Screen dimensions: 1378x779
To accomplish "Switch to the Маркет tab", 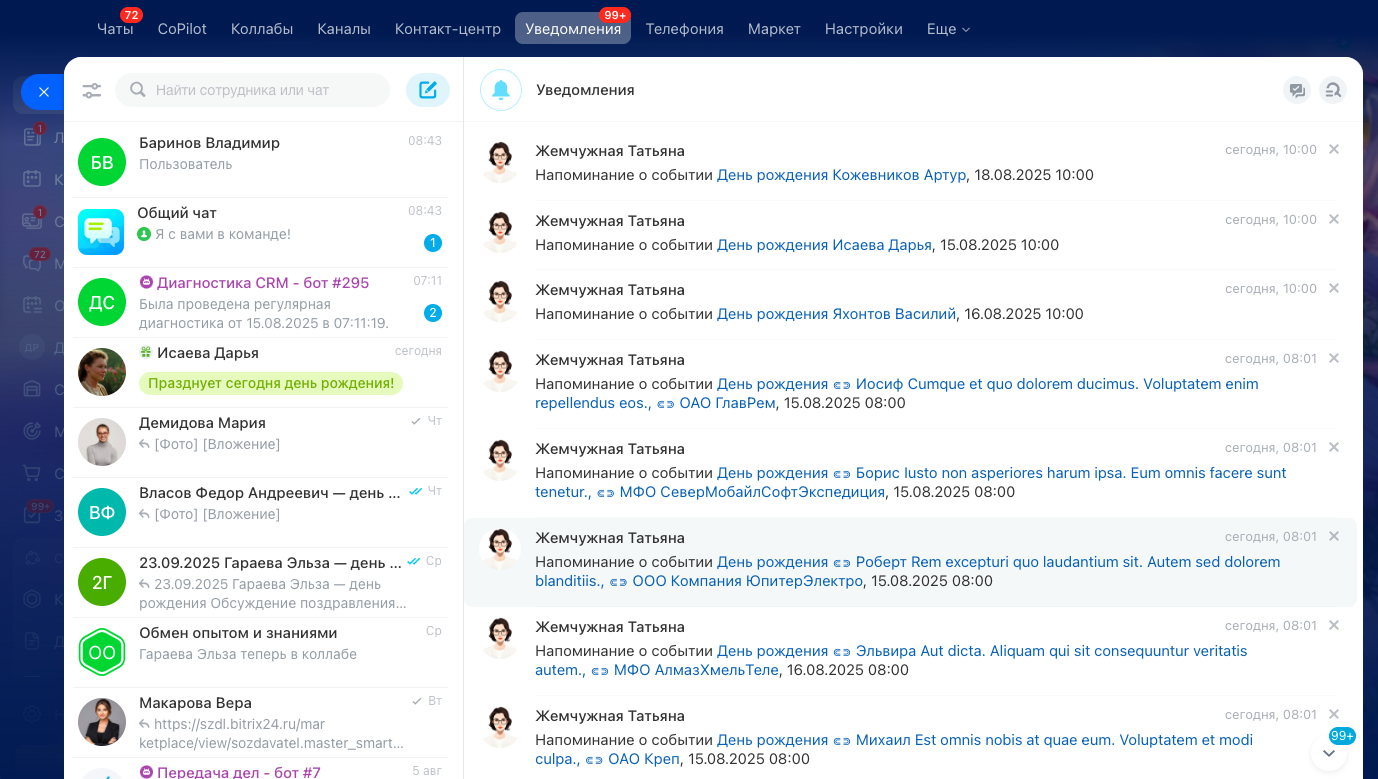I will tap(774, 29).
